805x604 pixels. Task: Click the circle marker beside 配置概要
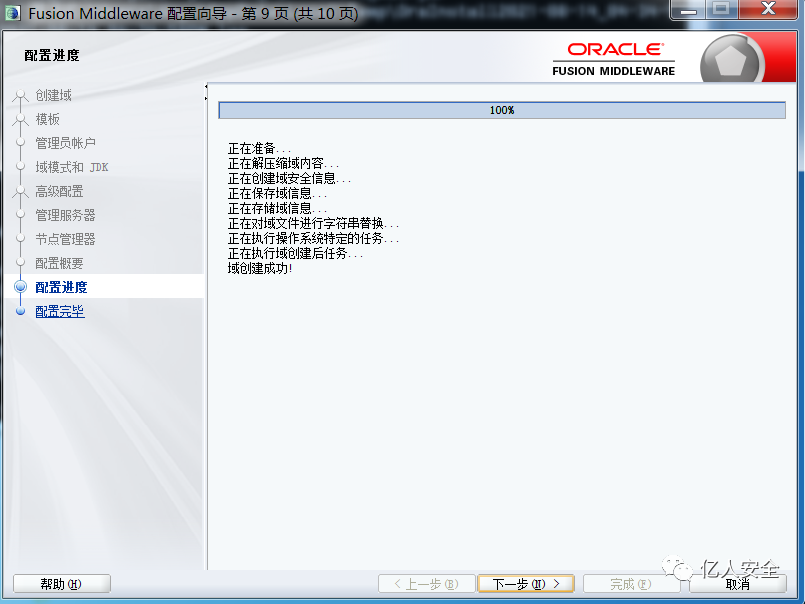click(x=20, y=262)
